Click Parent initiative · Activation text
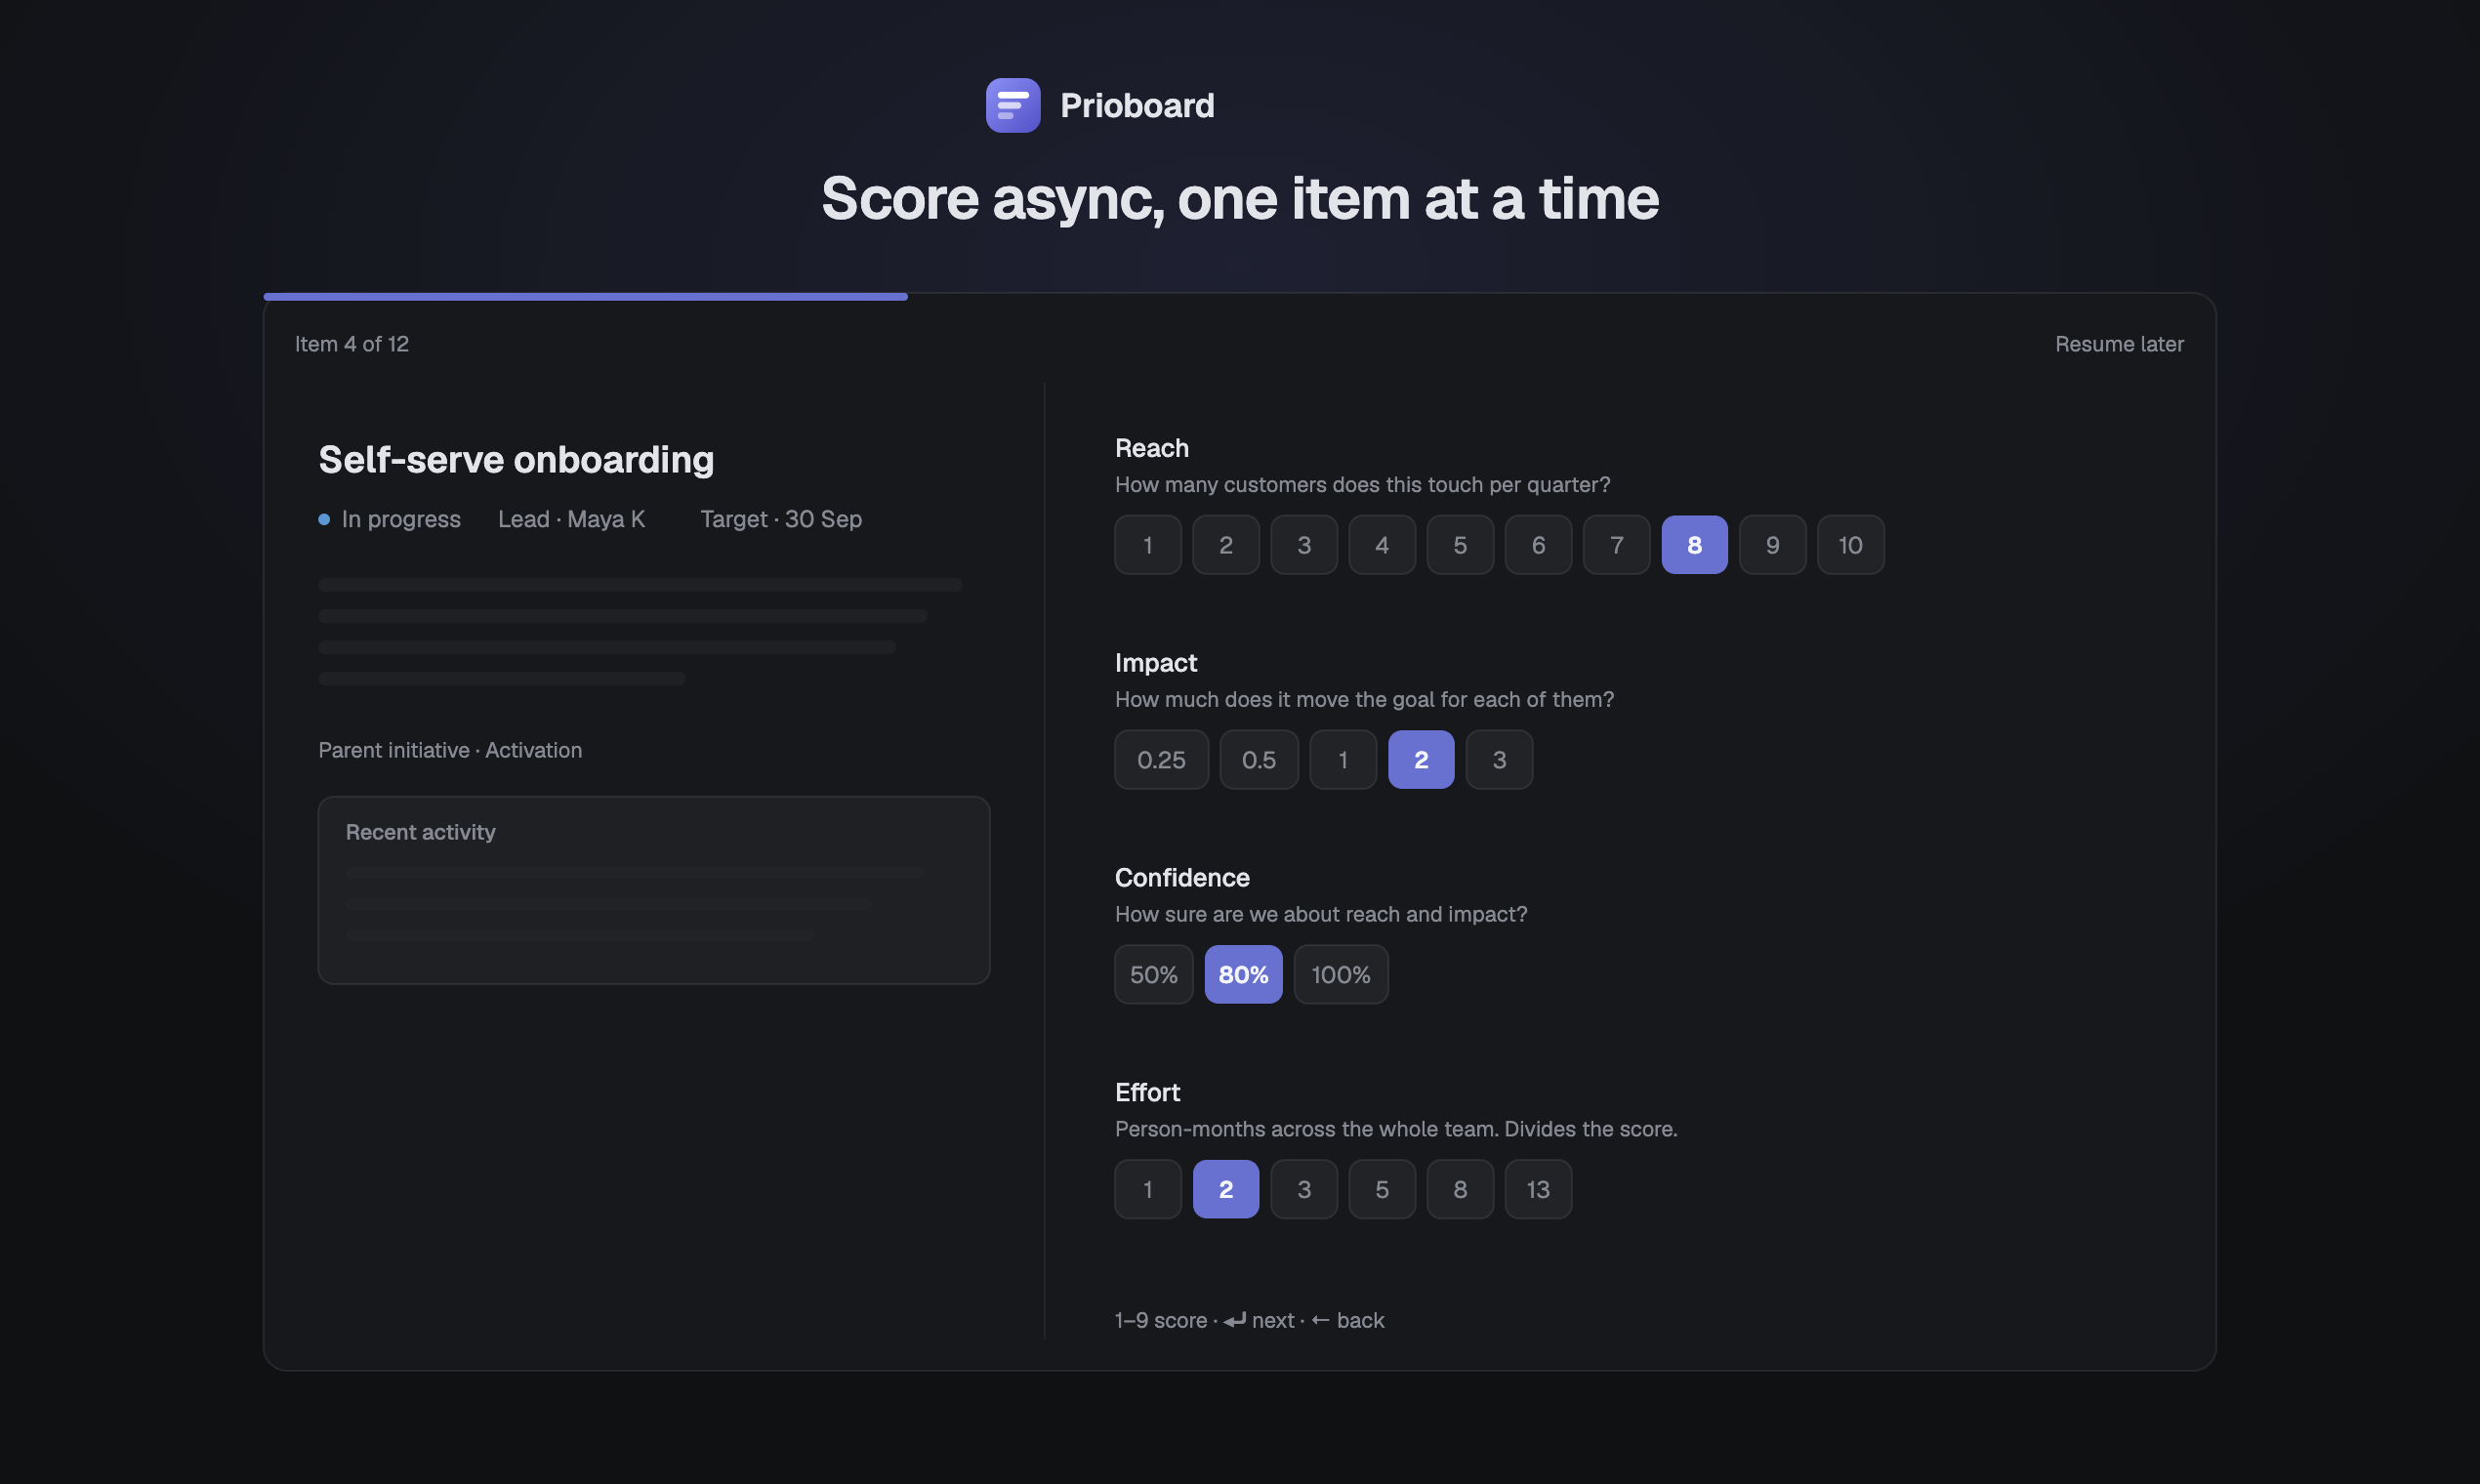 [450, 751]
